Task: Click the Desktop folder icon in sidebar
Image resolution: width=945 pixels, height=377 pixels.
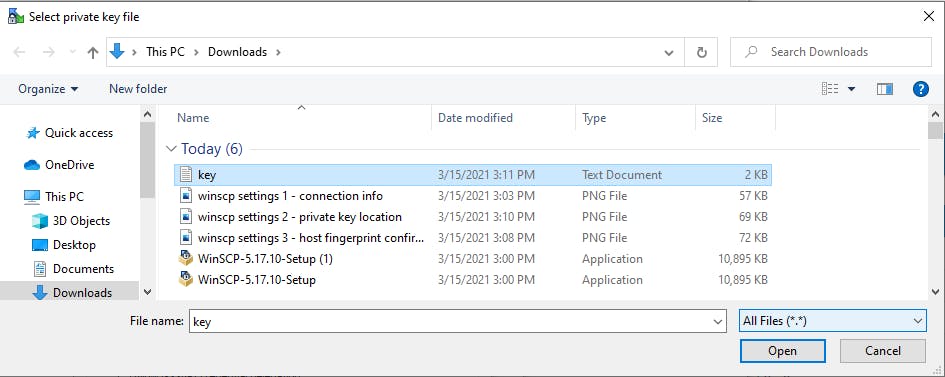Action: tap(40, 245)
